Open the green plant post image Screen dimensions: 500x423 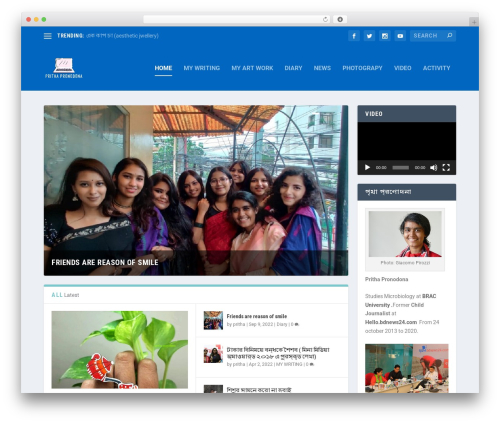(x=120, y=350)
